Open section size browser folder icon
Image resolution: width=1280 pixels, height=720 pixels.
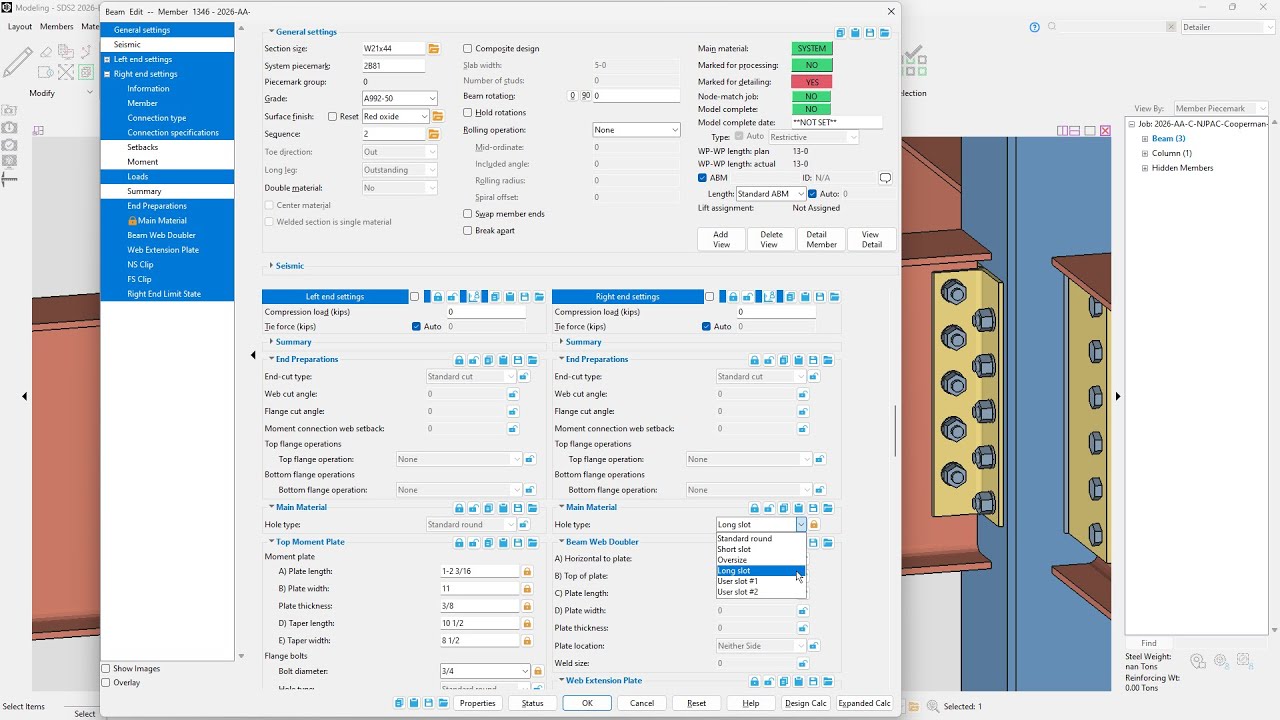pos(434,48)
